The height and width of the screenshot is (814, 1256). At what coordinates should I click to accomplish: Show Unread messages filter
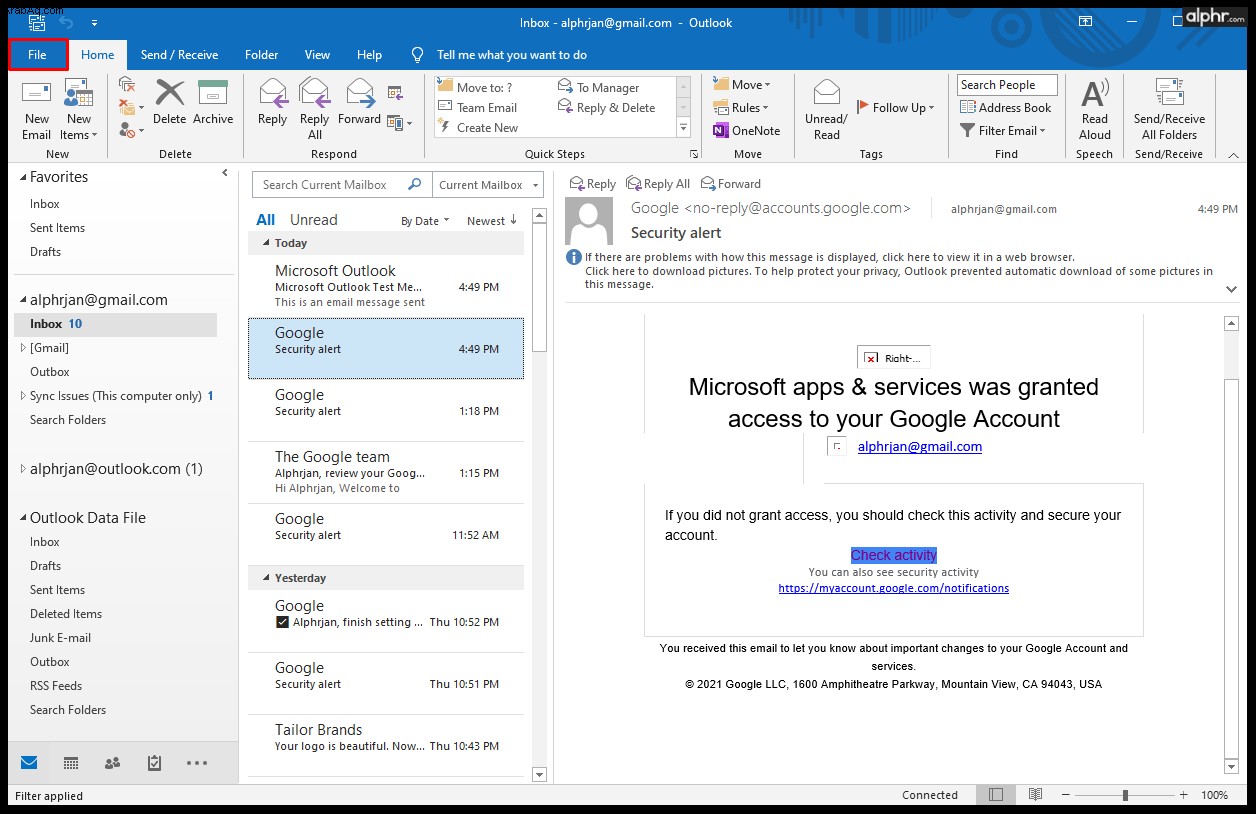[x=314, y=220]
